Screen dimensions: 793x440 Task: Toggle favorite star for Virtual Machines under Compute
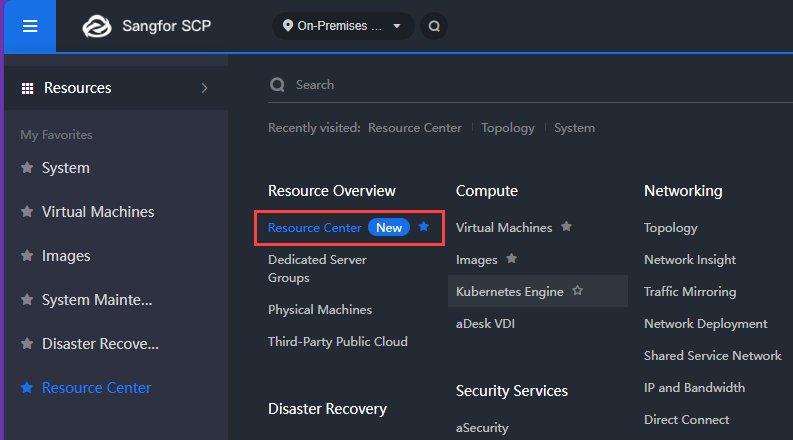coord(566,227)
